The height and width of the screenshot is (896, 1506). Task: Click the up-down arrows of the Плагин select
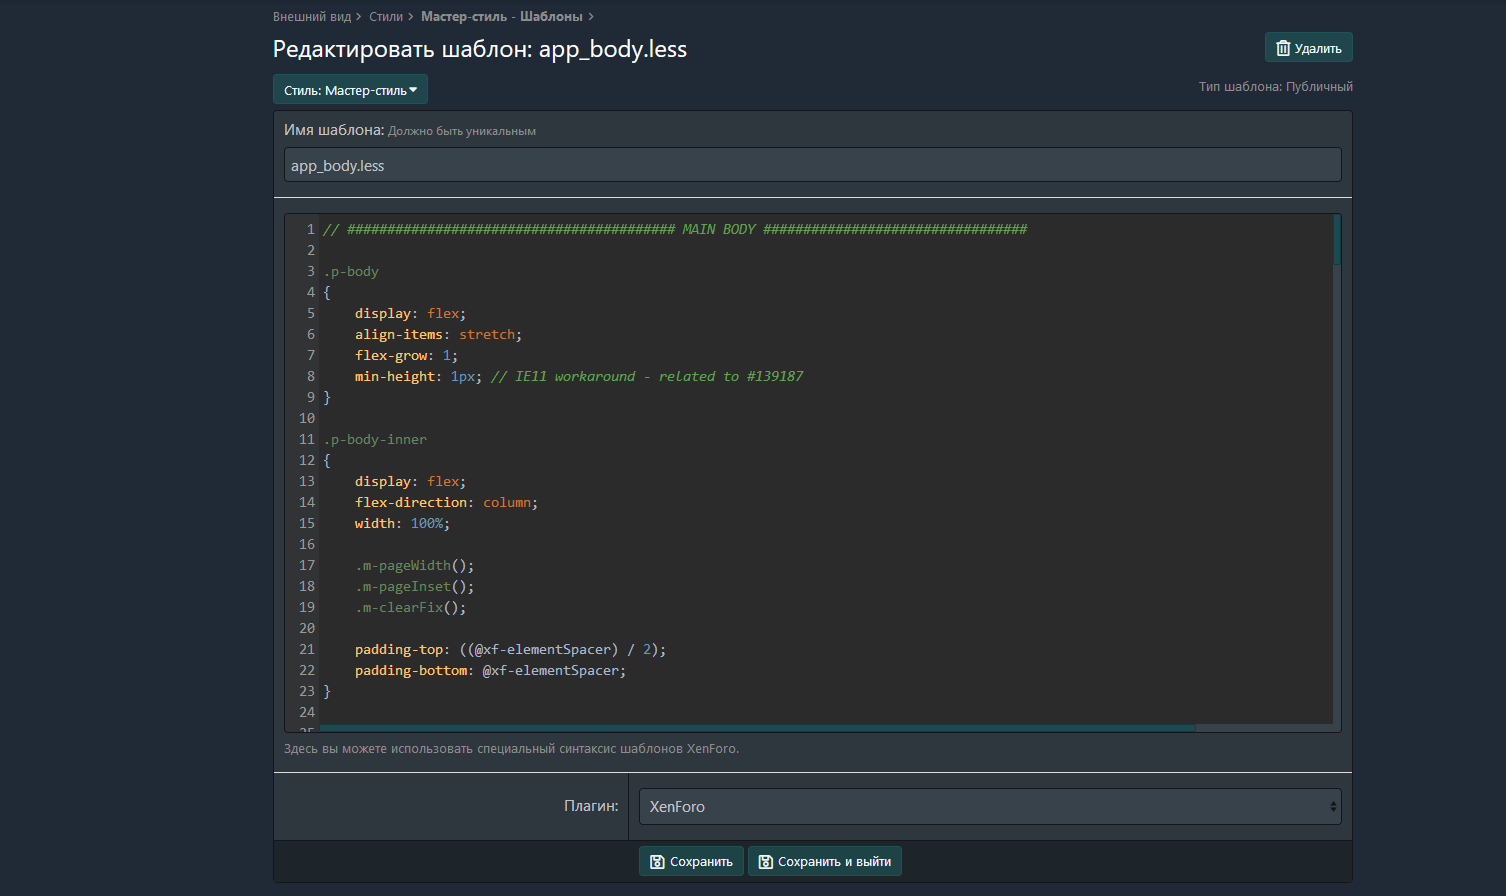1332,807
